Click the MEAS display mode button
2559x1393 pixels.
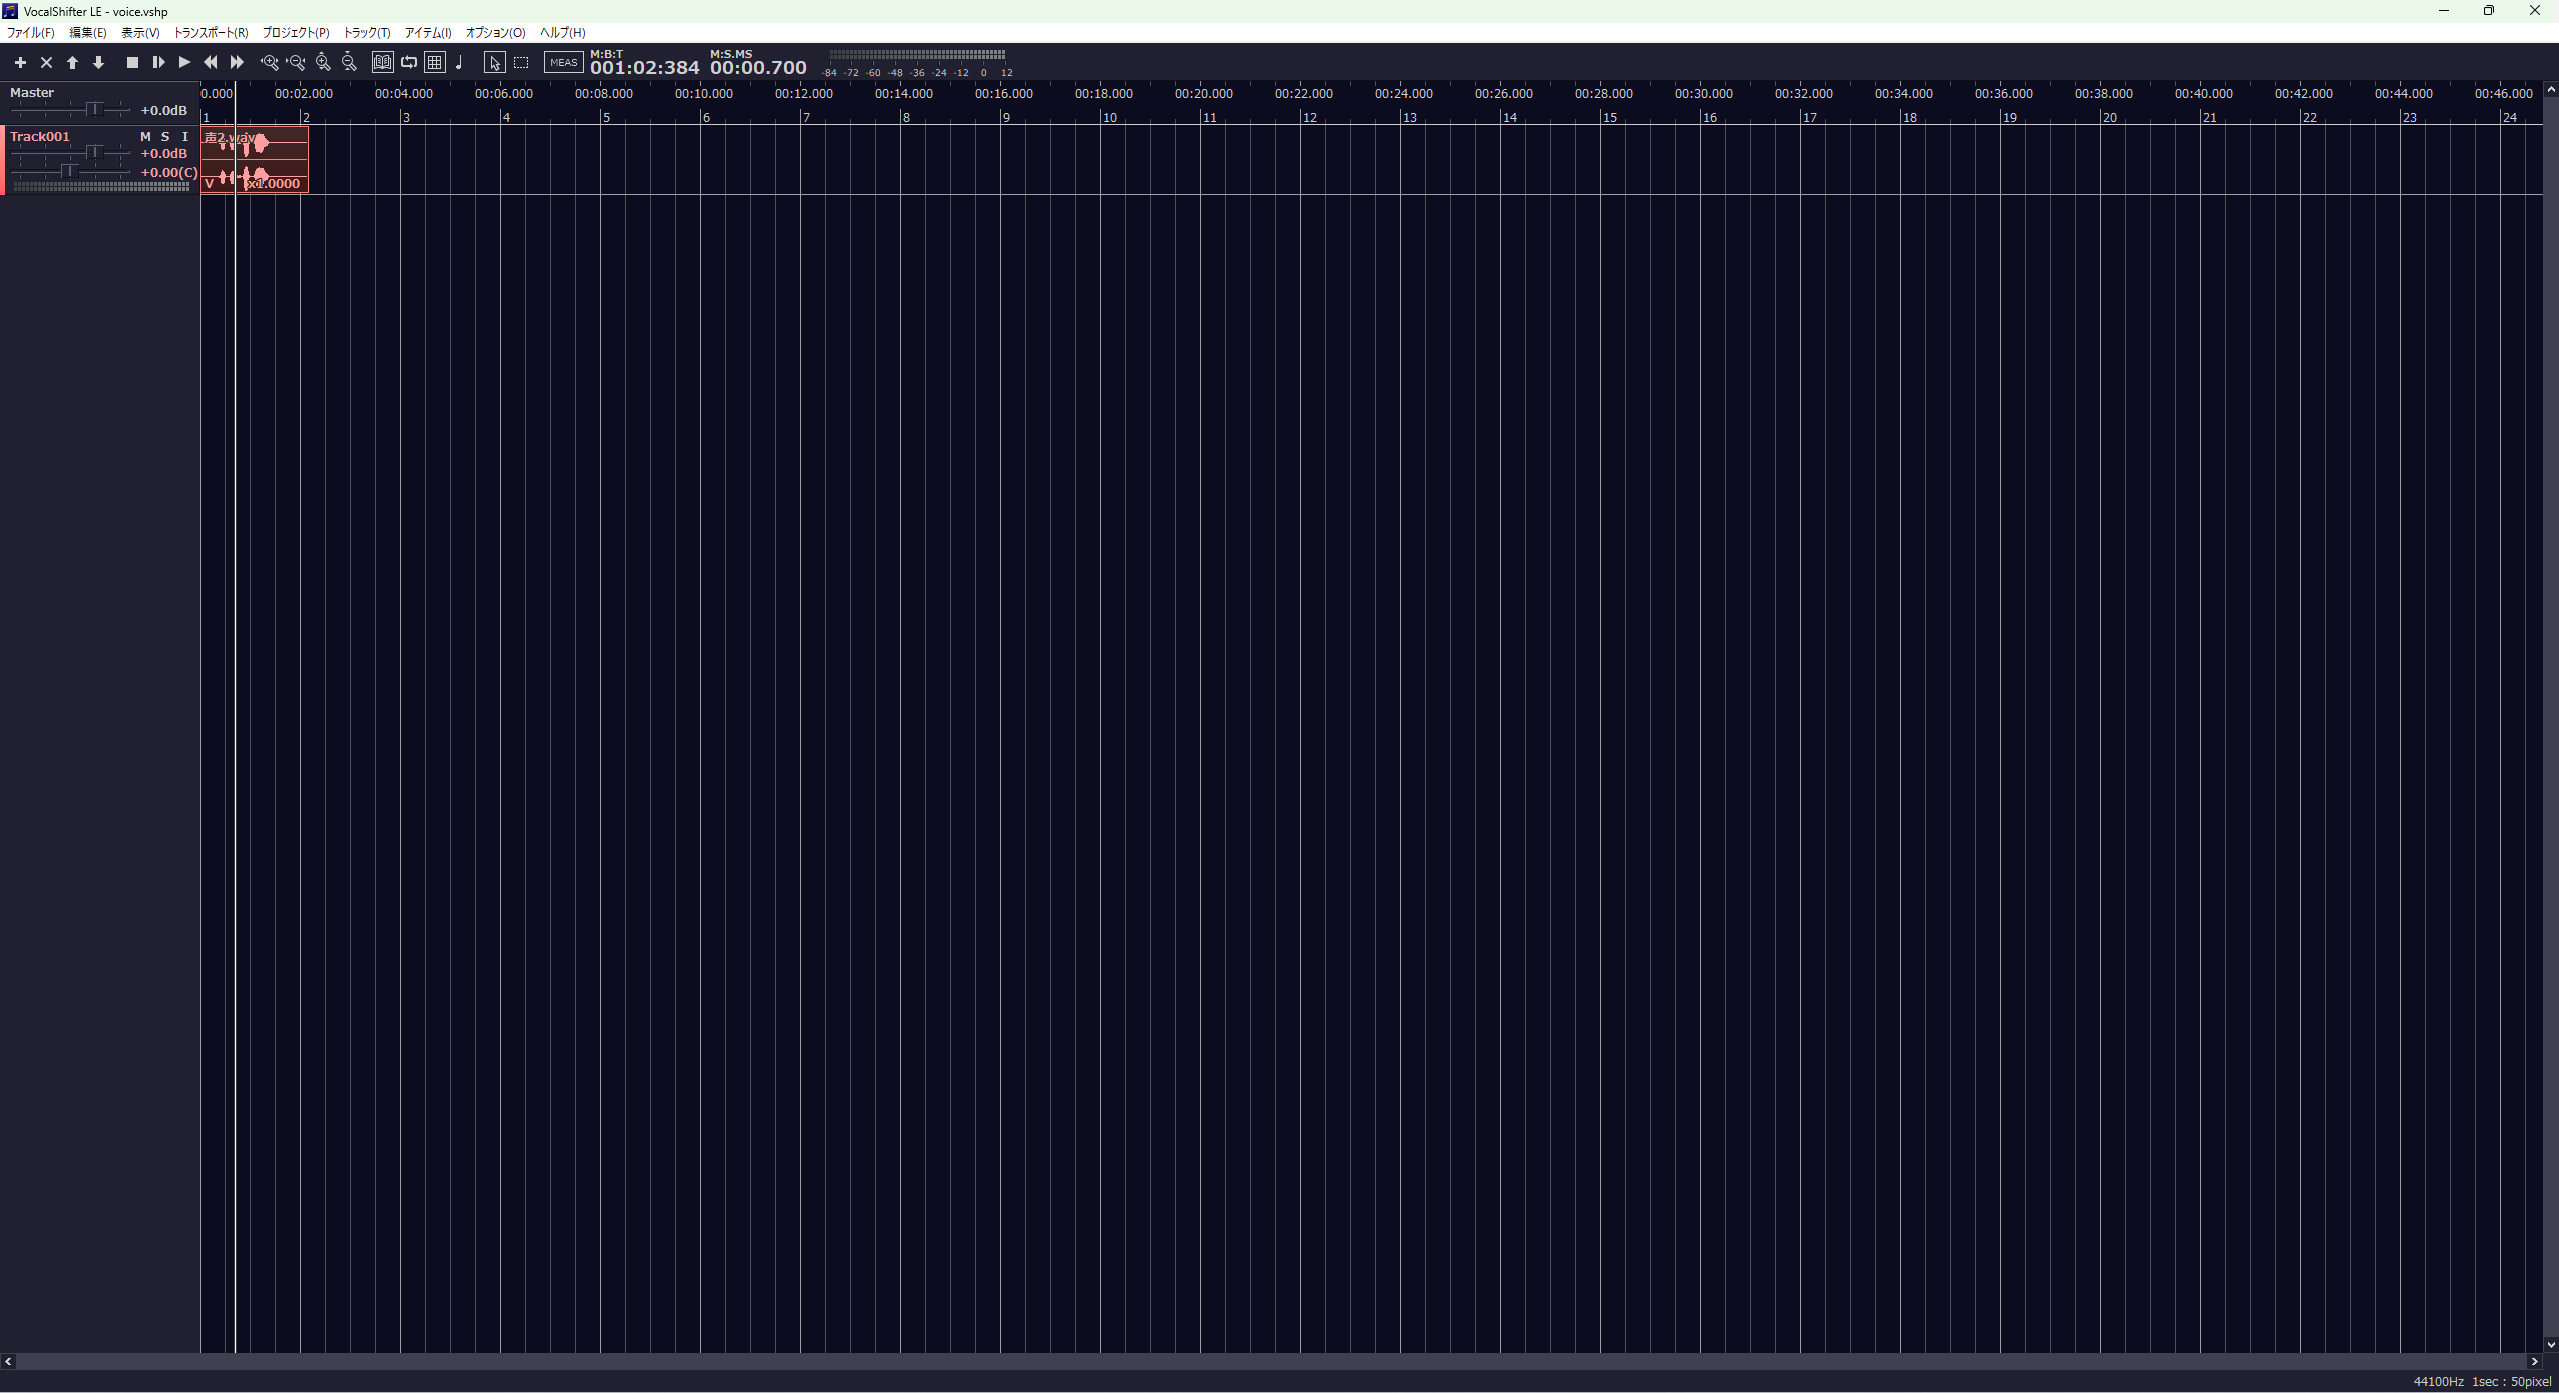point(563,63)
